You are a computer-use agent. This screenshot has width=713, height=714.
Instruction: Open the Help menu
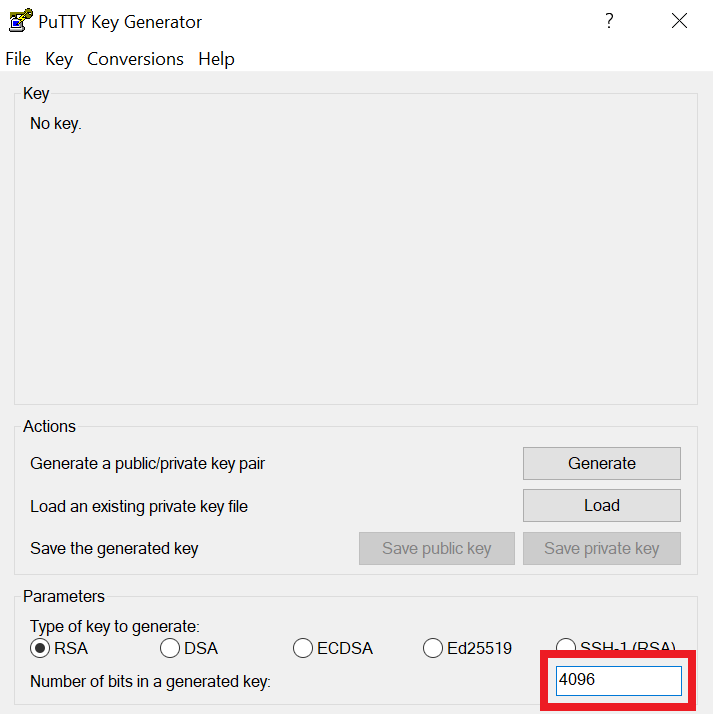[x=216, y=59]
